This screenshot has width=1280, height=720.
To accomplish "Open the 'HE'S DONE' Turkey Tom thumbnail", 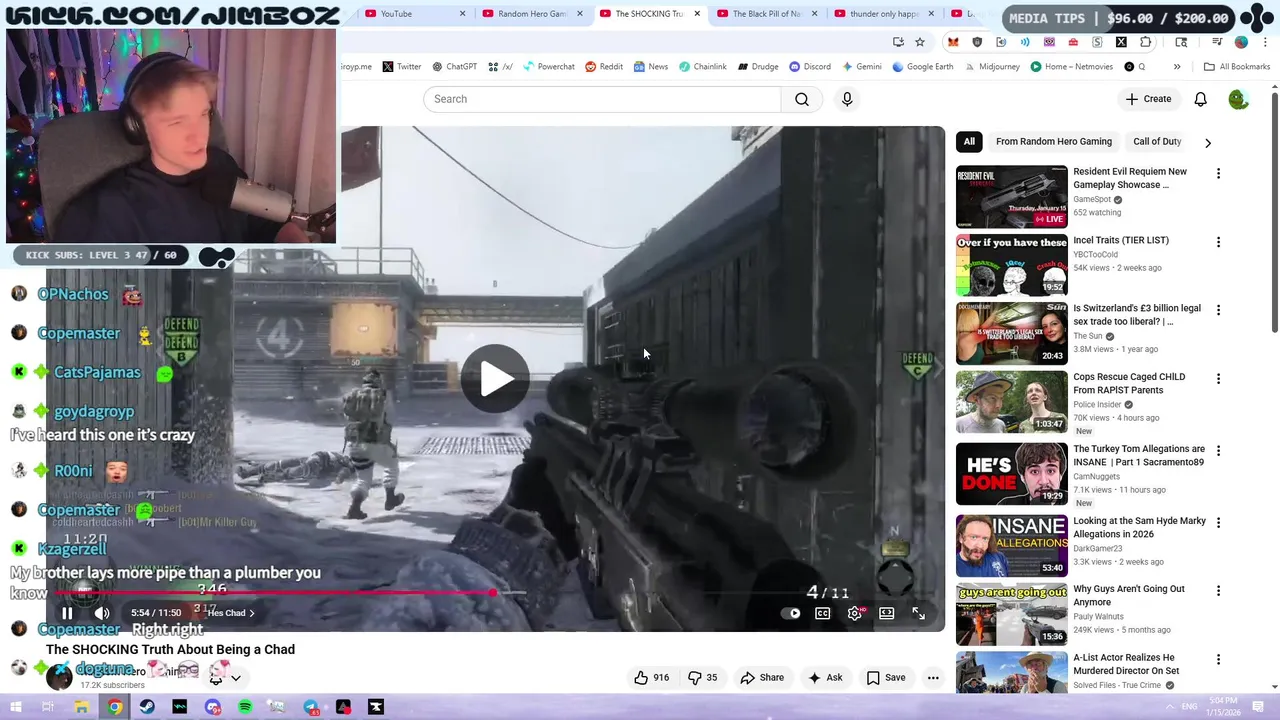I will point(1011,474).
